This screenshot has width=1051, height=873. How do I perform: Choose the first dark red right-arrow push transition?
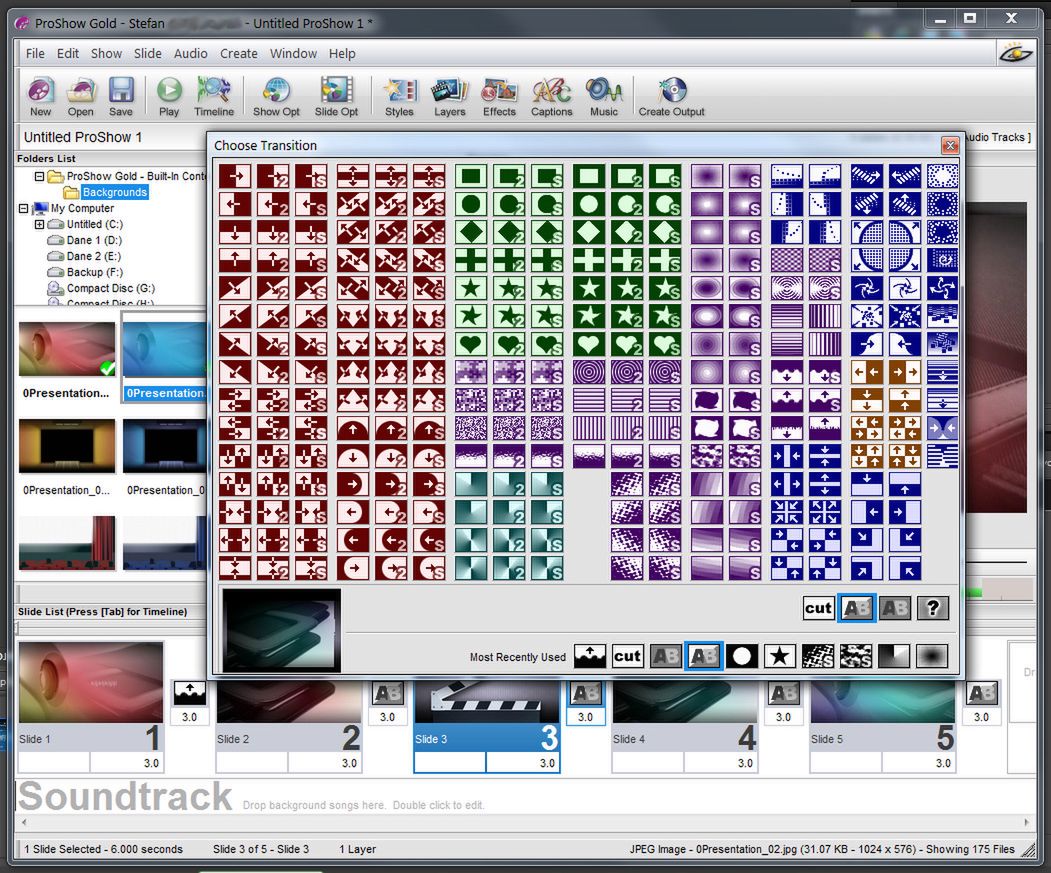235,176
